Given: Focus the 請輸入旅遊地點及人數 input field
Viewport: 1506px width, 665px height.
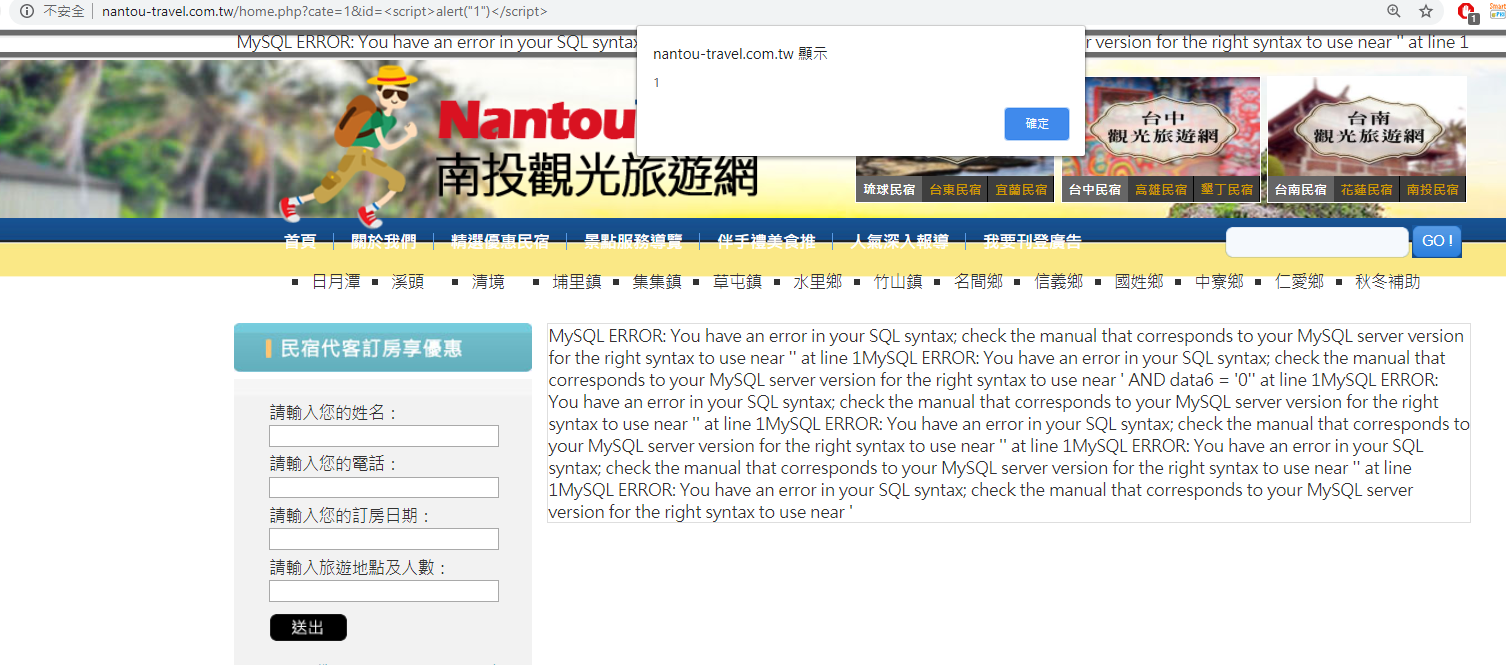Looking at the screenshot, I should [384, 591].
